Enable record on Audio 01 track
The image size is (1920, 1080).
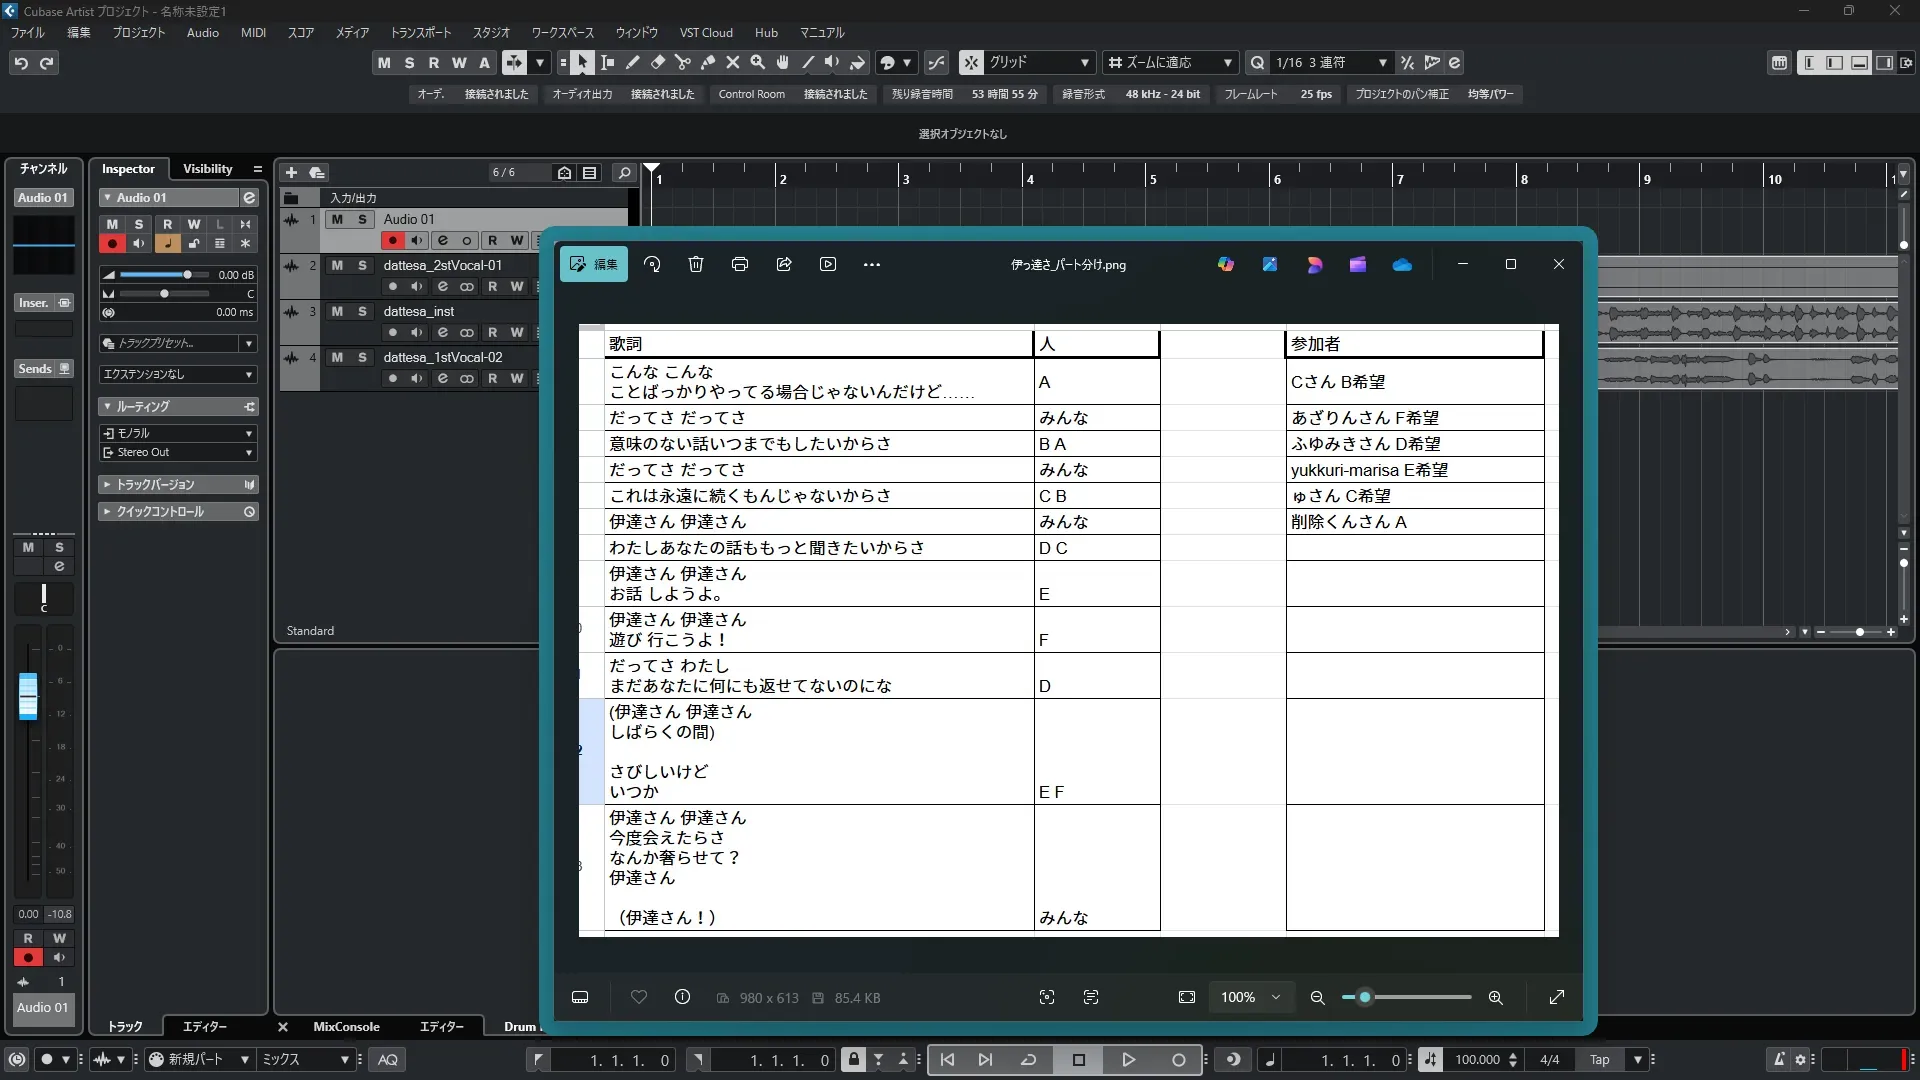392,241
